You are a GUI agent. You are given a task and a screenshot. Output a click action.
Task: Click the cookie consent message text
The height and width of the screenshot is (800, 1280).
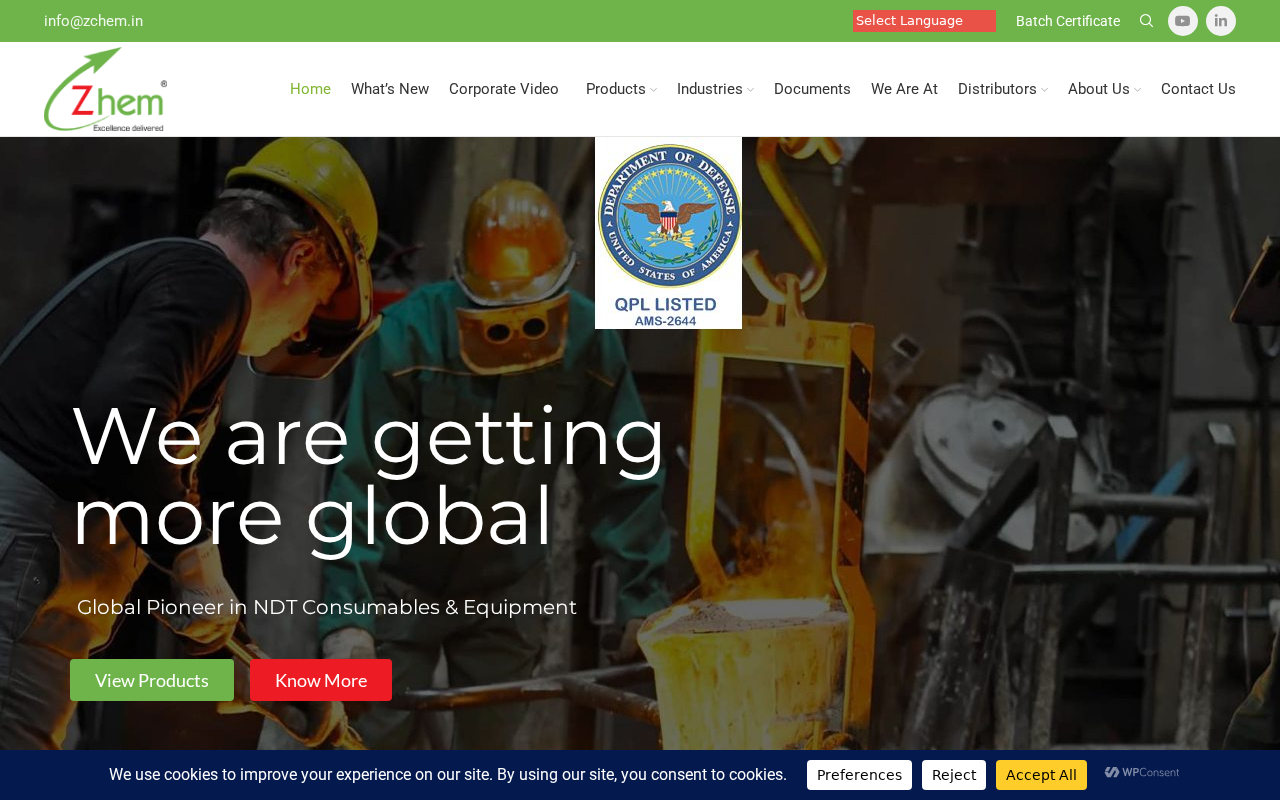pyautogui.click(x=448, y=775)
